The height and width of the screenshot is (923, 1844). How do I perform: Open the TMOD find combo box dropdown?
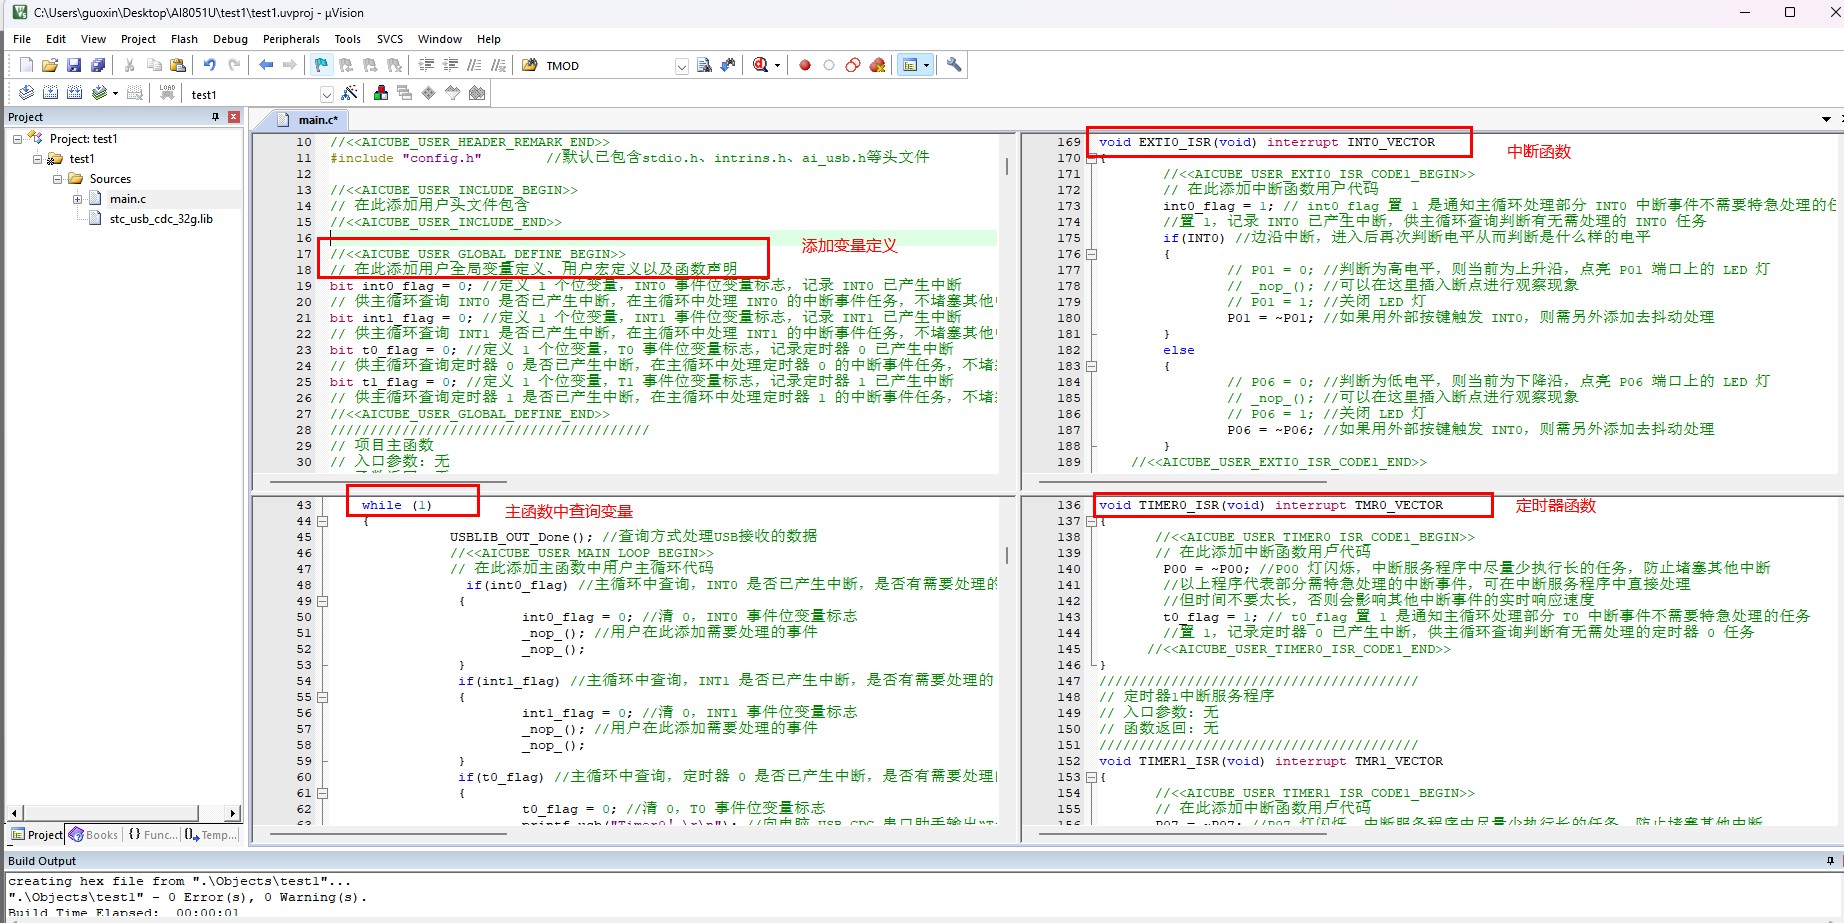click(x=682, y=66)
